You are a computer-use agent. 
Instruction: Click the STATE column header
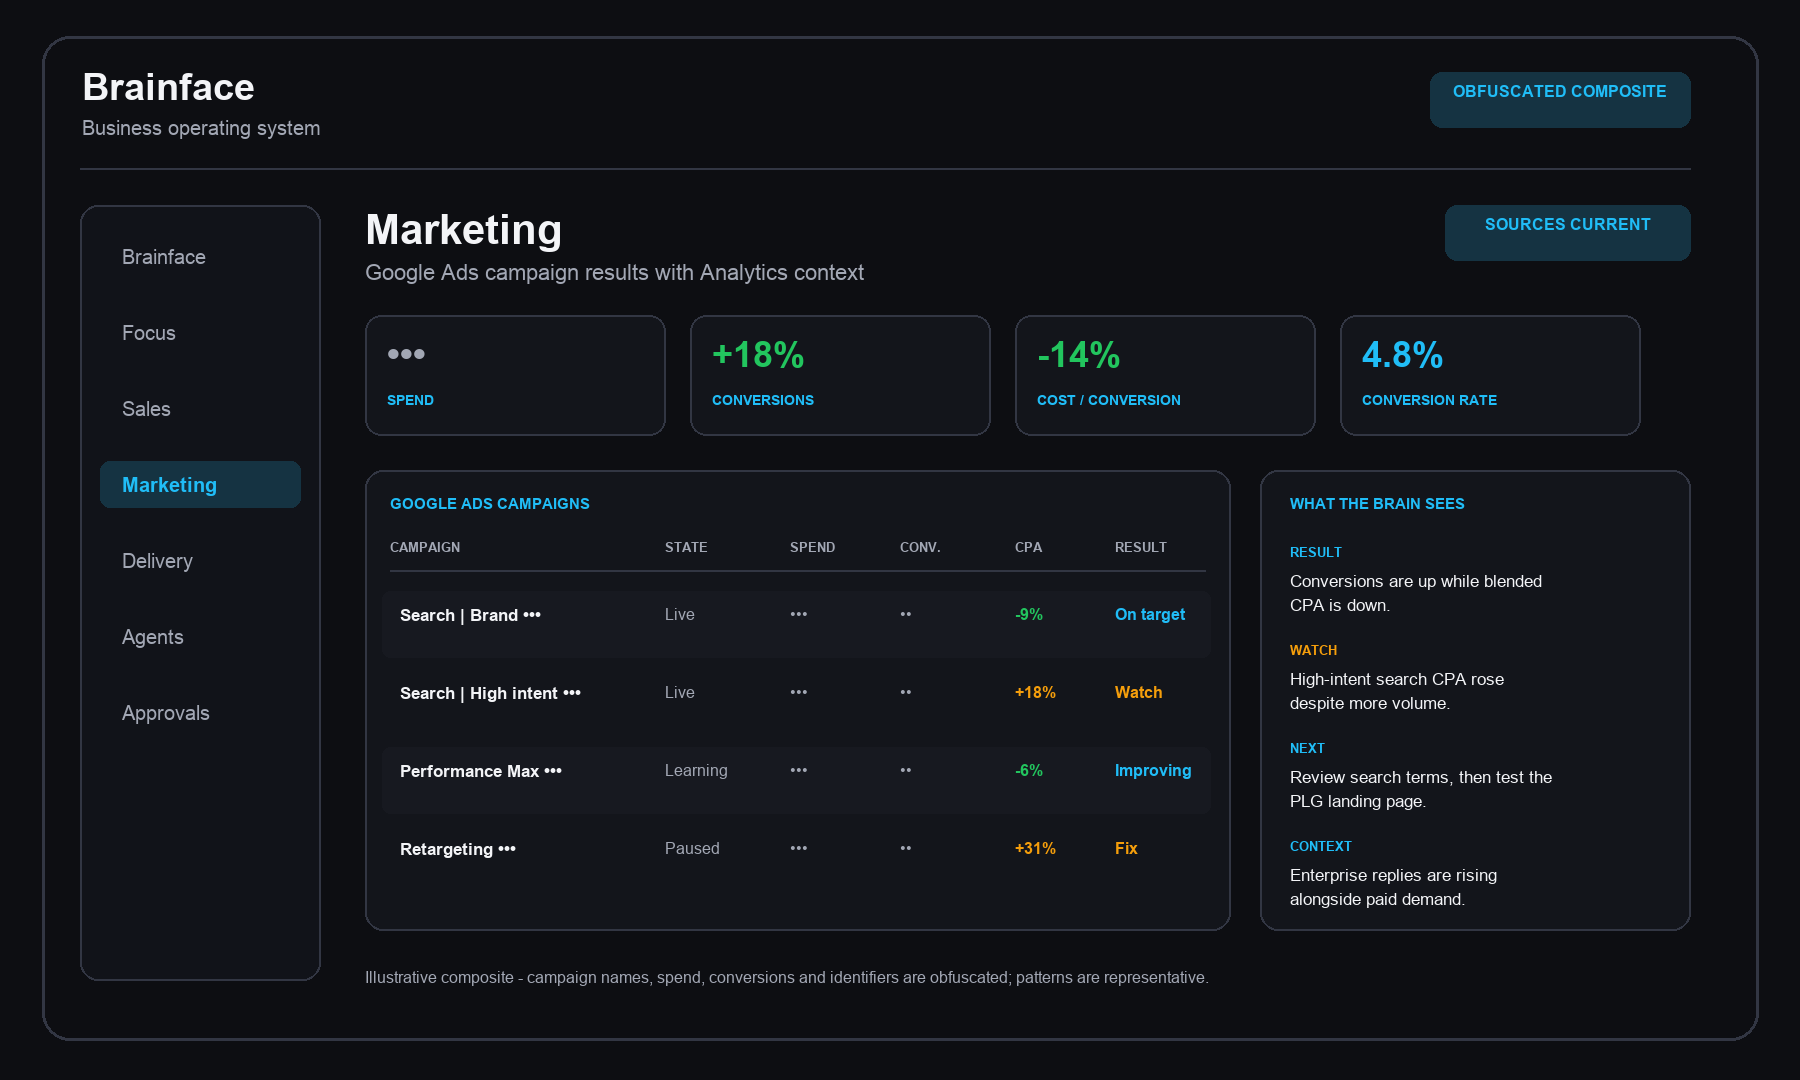[686, 547]
